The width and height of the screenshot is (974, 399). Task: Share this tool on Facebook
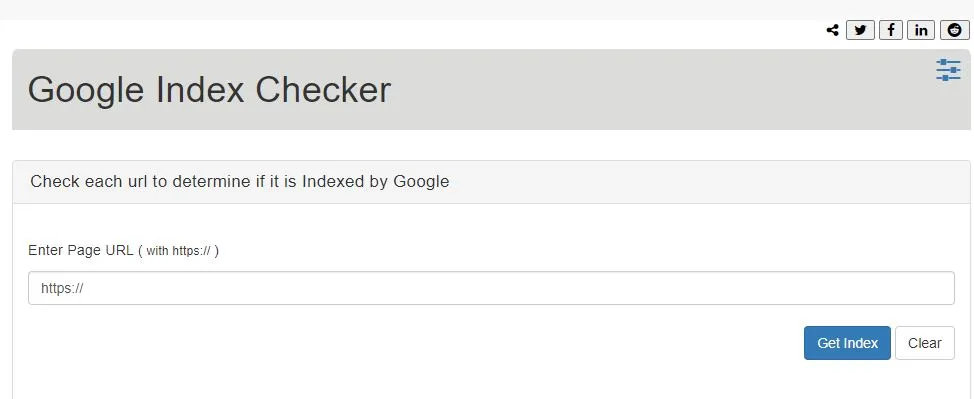[891, 30]
